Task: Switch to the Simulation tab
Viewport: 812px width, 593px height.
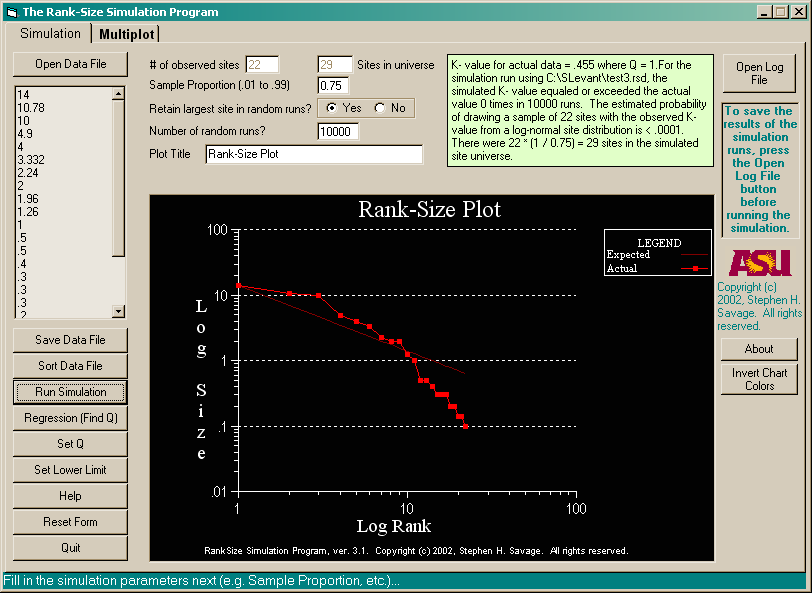Action: tap(50, 34)
